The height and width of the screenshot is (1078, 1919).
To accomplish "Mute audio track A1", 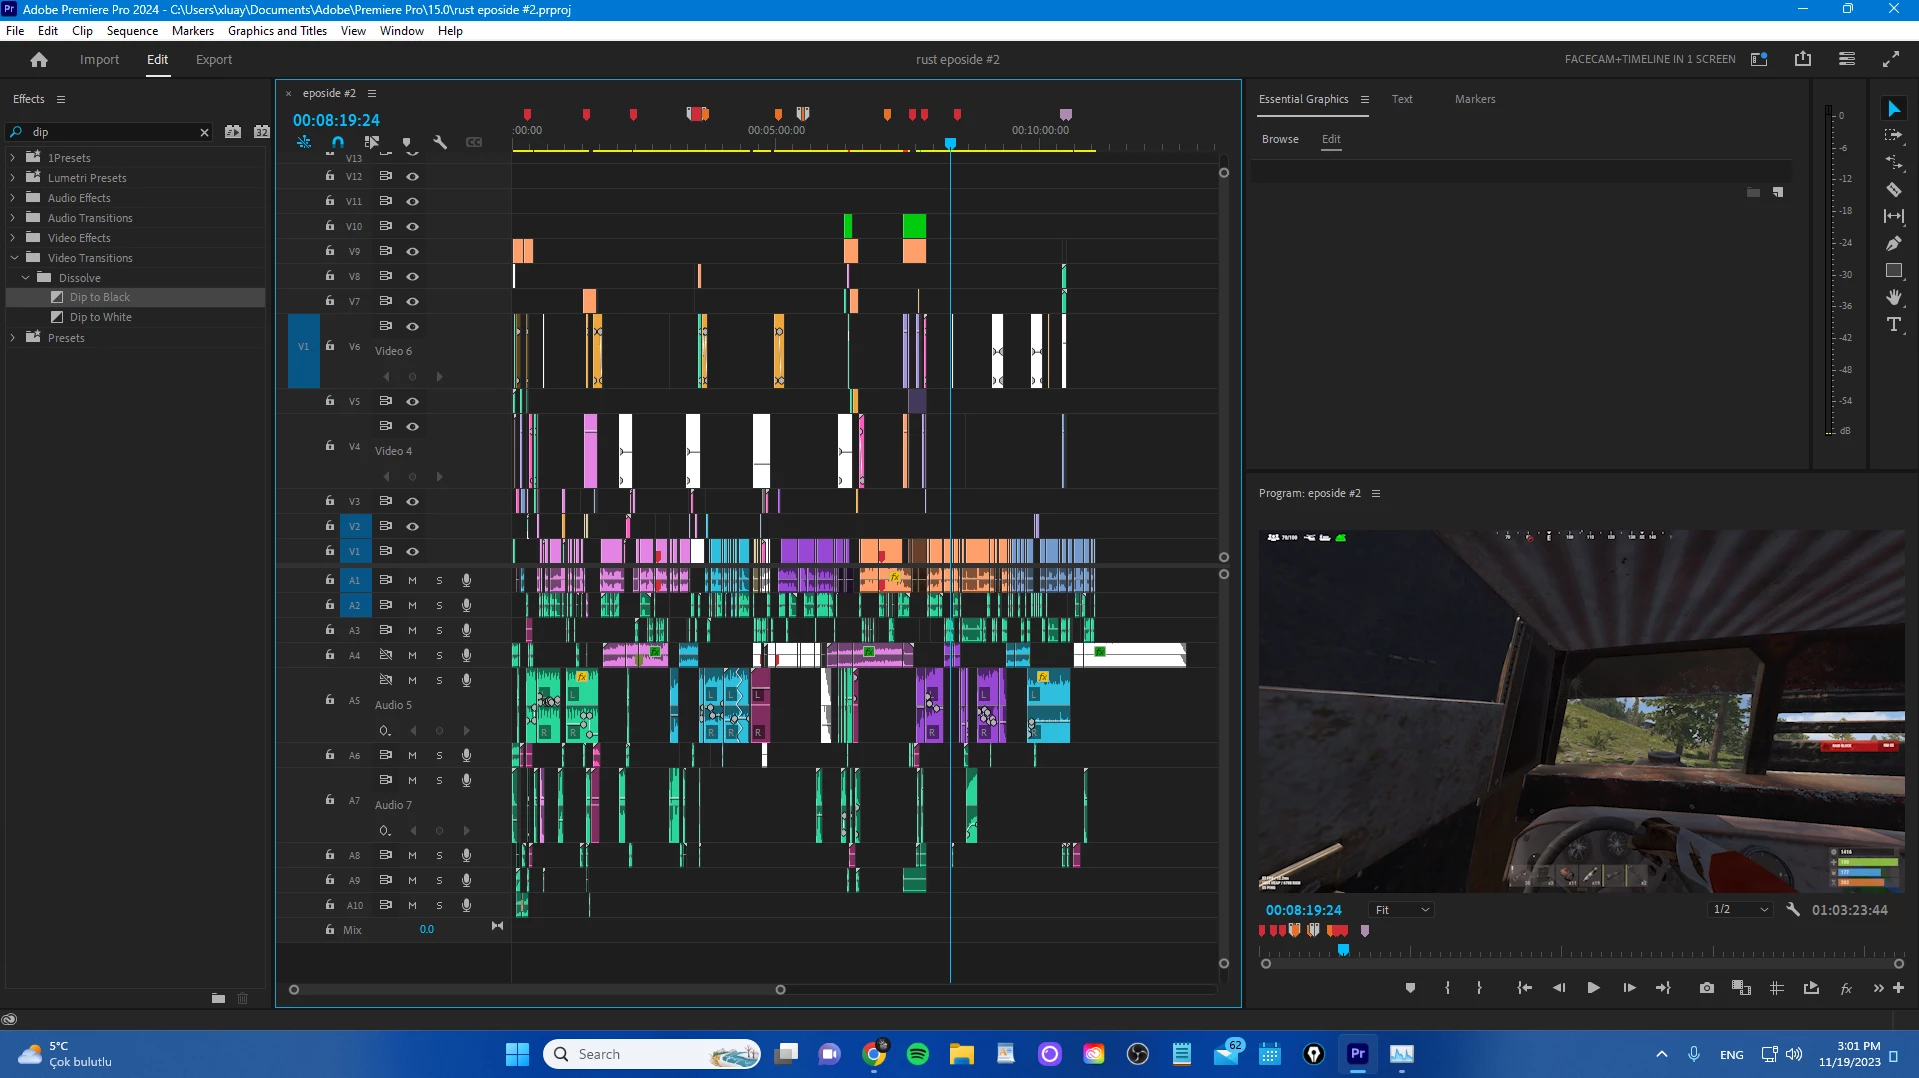I will 412,580.
